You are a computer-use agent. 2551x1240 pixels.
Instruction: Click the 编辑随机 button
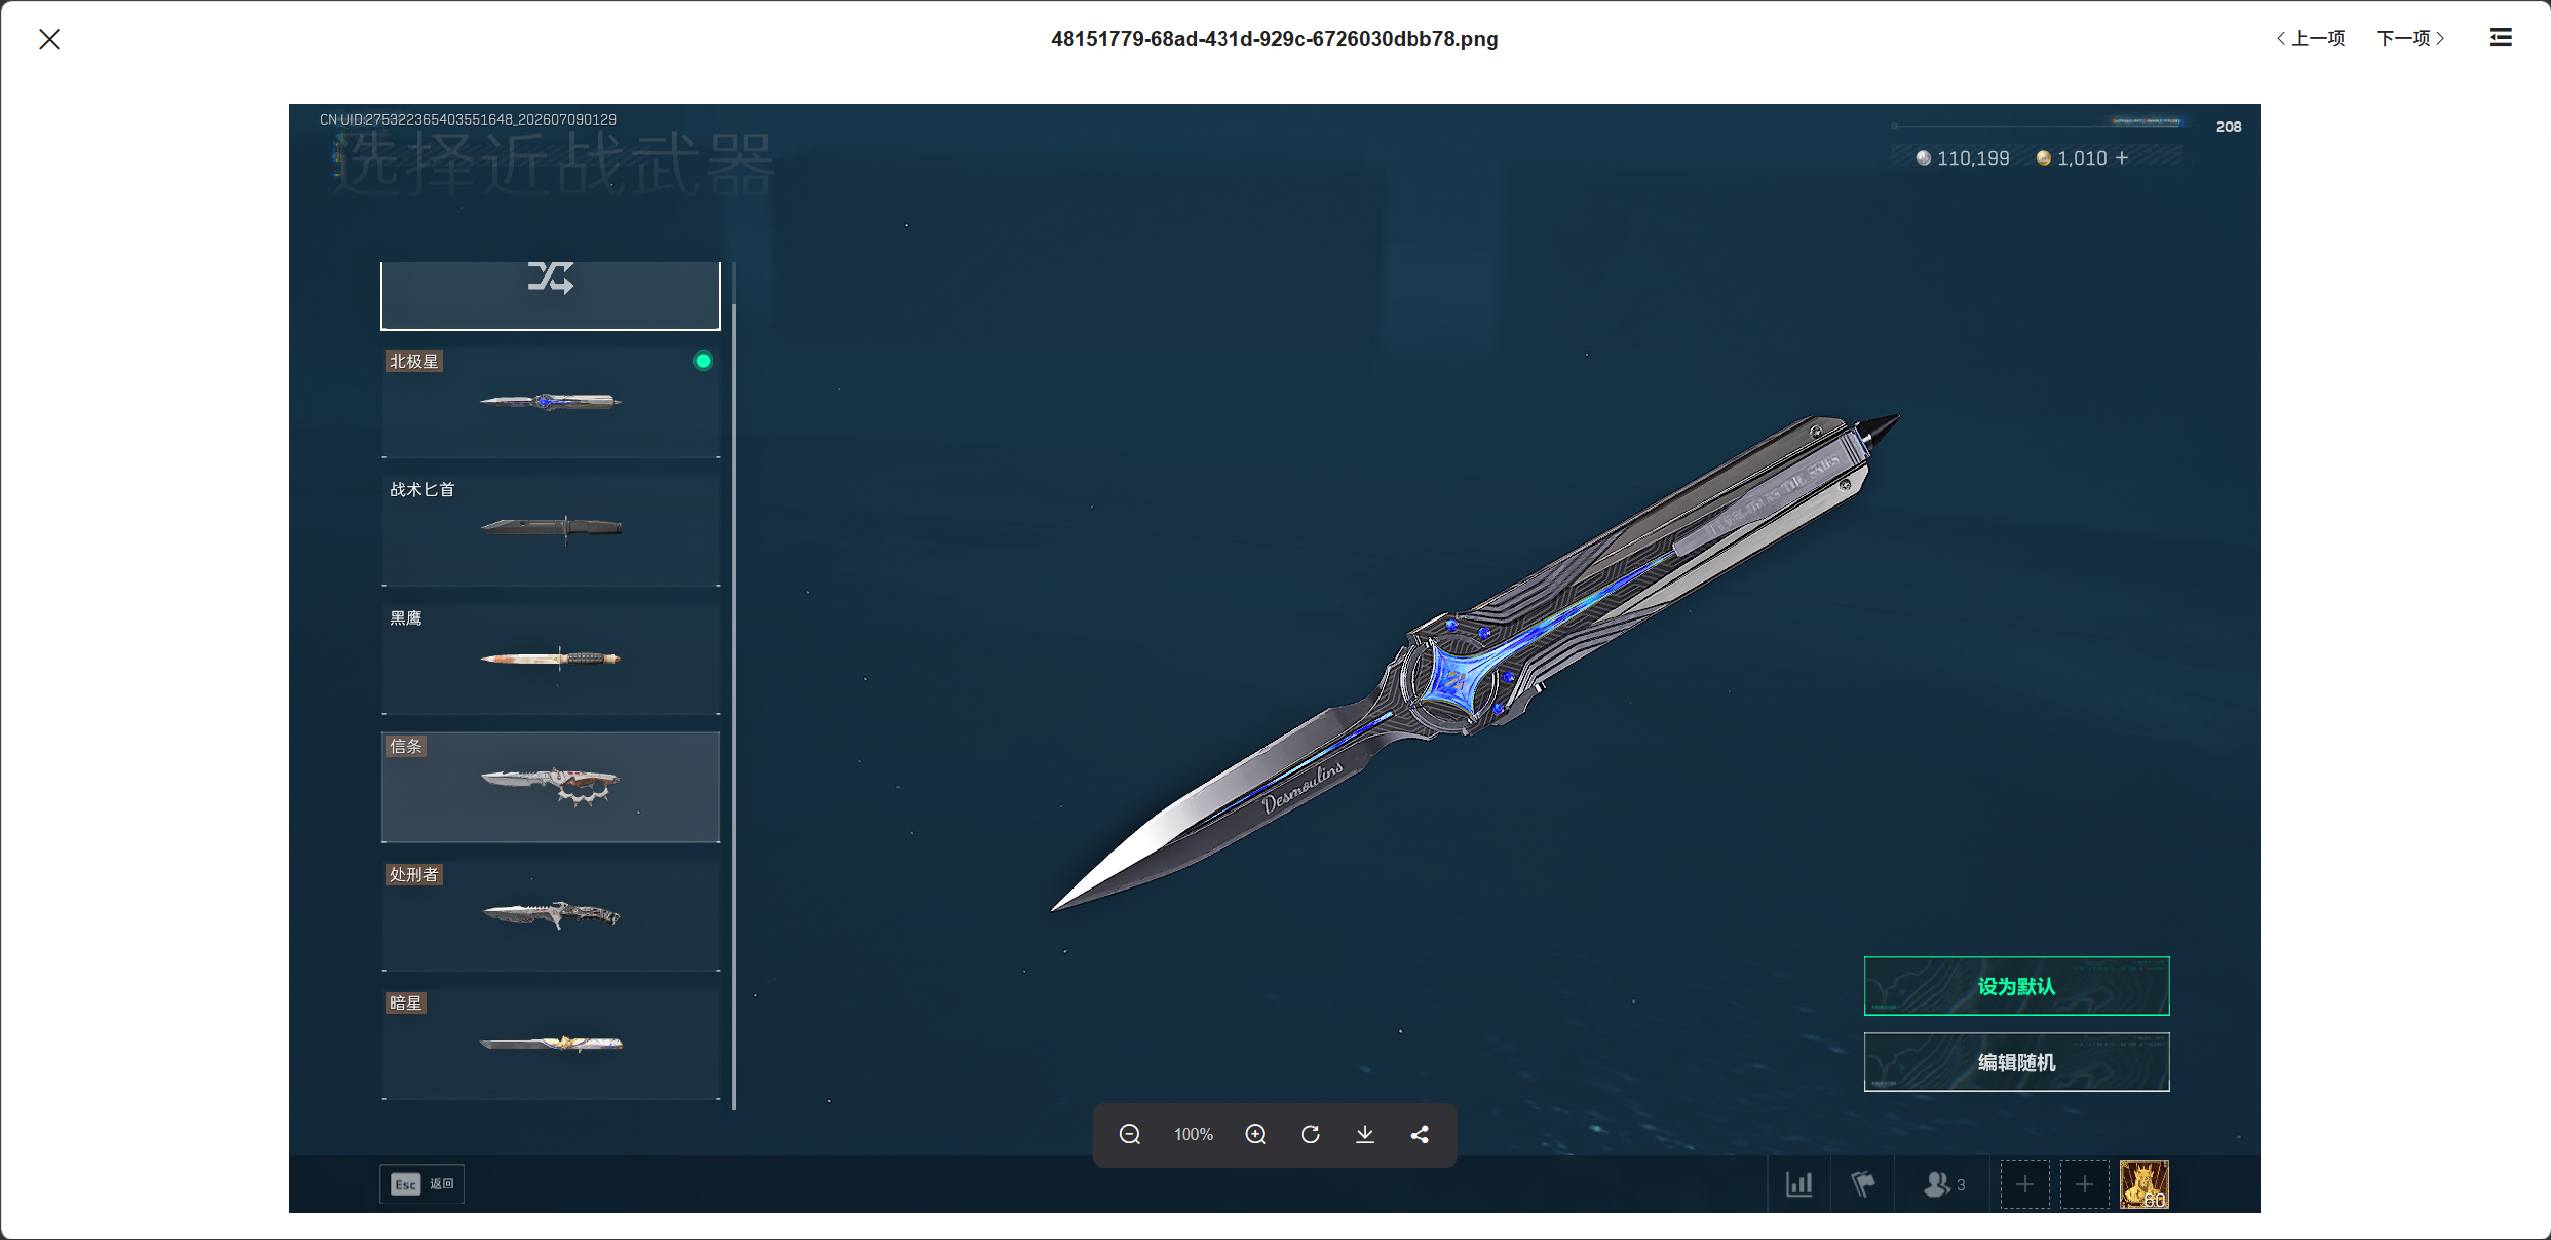(2016, 1062)
